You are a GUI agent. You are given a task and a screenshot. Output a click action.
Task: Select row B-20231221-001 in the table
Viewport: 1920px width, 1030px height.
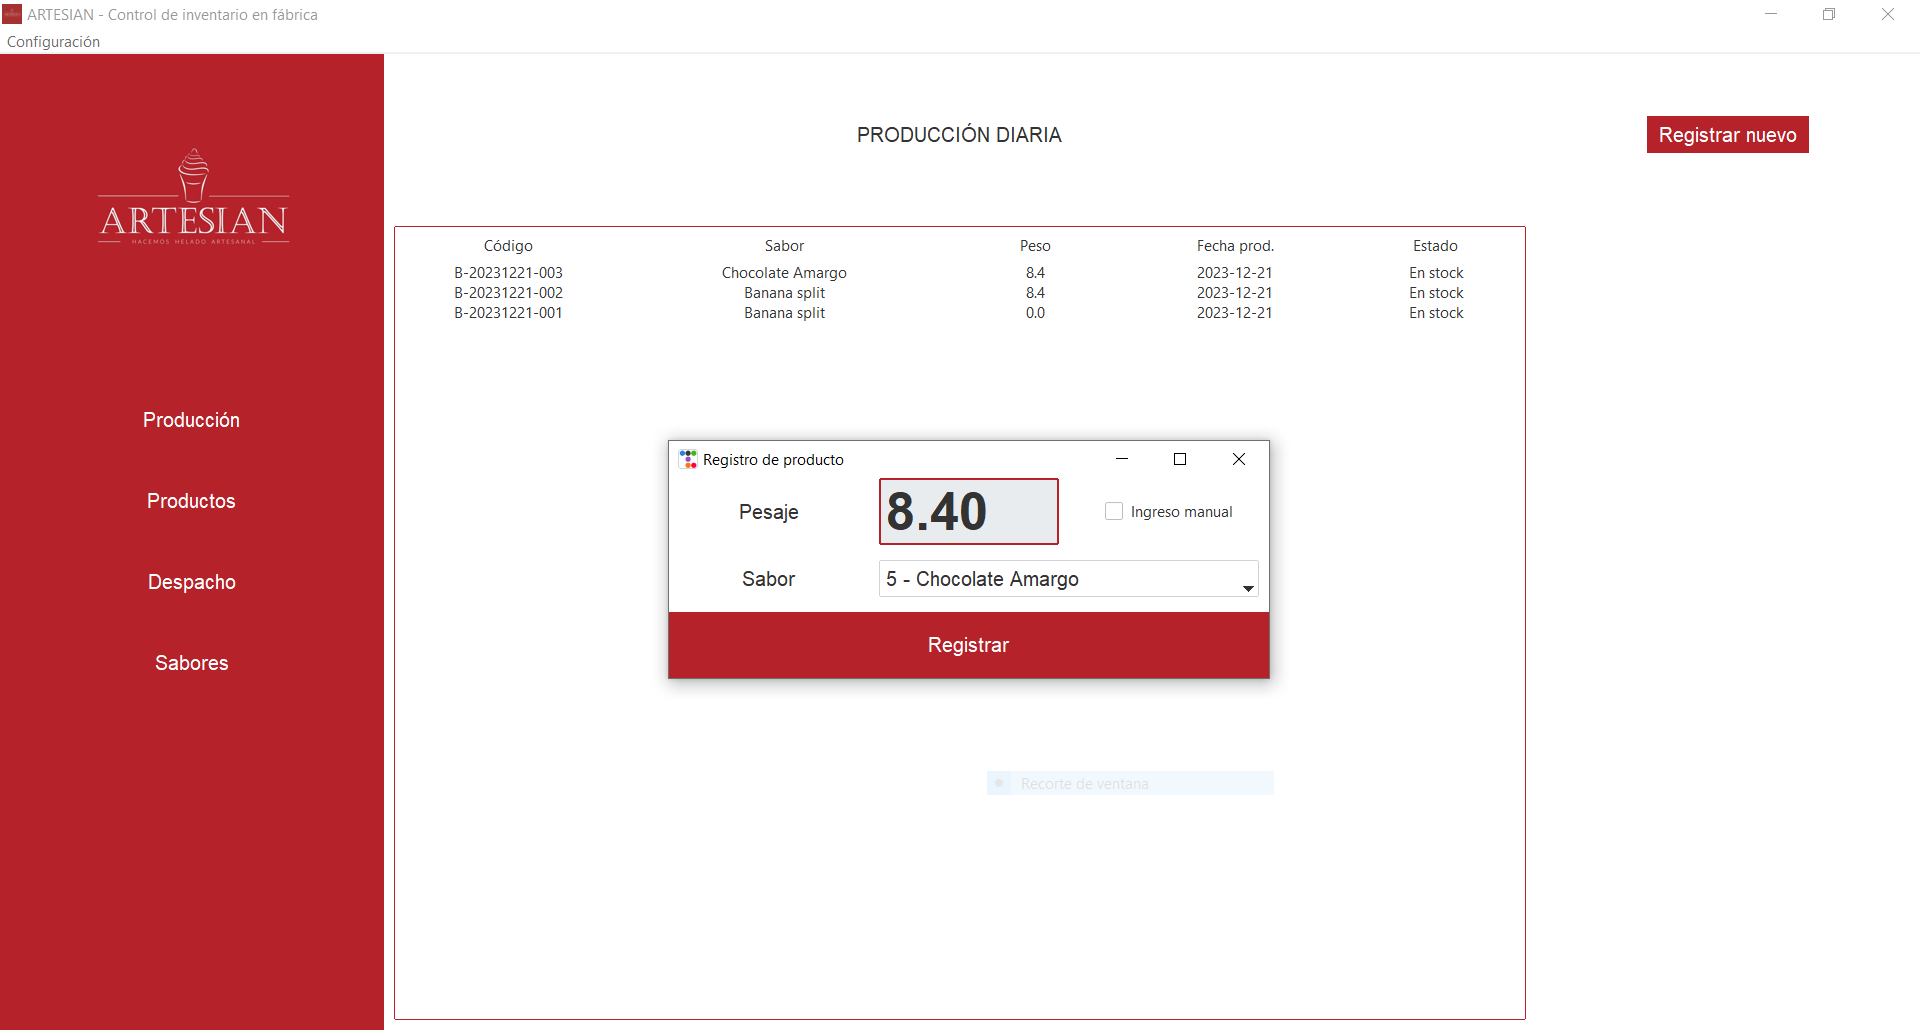tap(508, 313)
